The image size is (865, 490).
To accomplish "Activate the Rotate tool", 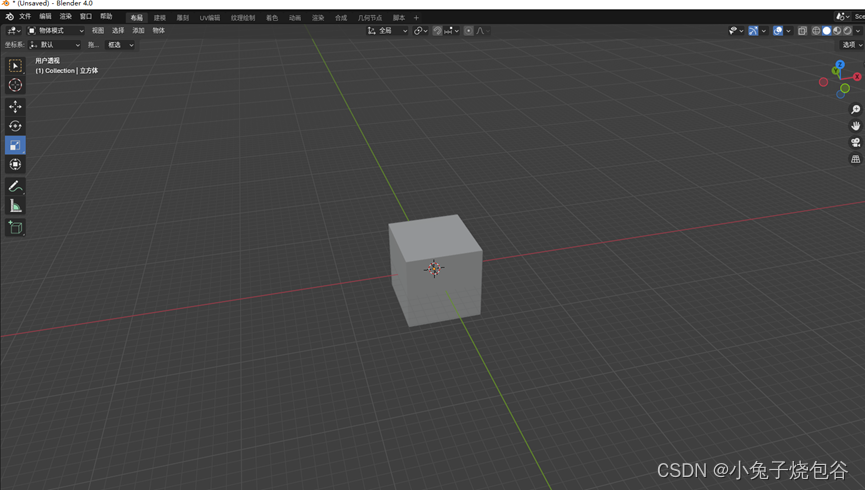I will pyautogui.click(x=15, y=126).
